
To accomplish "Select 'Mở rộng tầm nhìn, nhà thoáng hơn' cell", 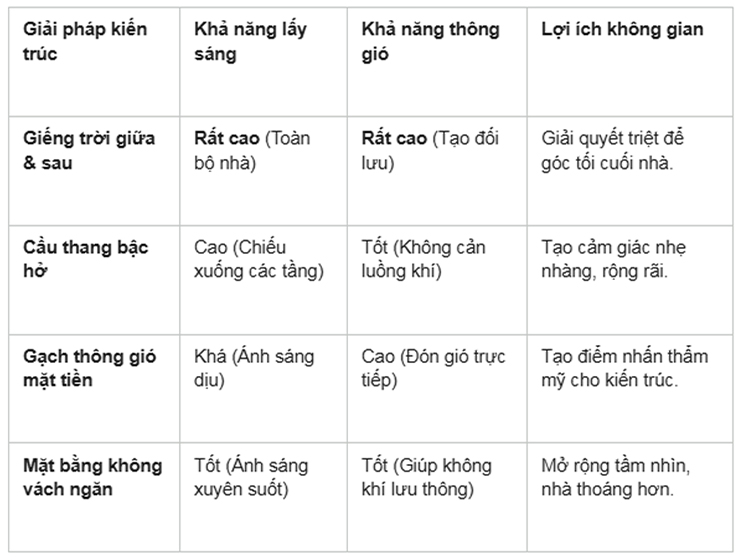I will point(630,497).
